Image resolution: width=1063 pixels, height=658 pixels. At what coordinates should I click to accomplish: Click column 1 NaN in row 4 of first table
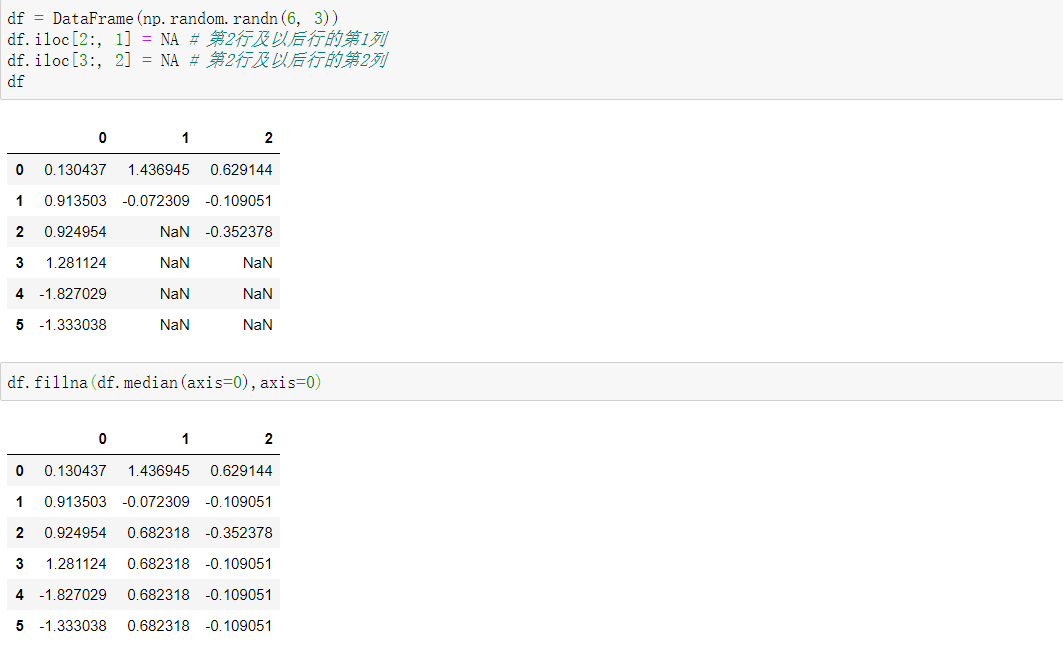(175, 294)
